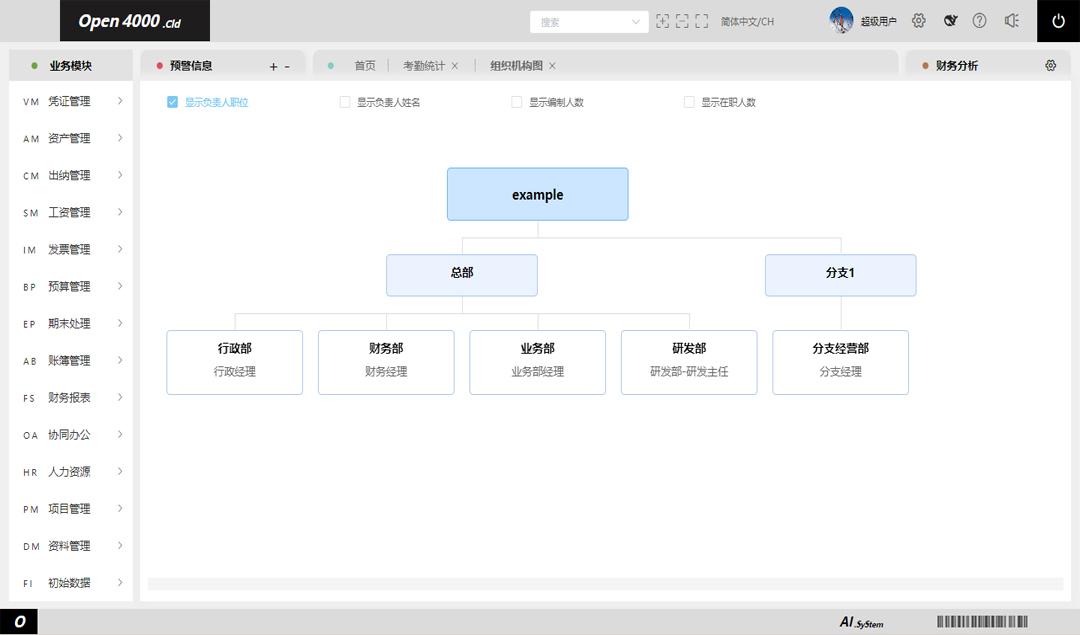The width and height of the screenshot is (1080, 635).
Task: Enable 显示在职人数 checkbox
Action: tap(689, 102)
